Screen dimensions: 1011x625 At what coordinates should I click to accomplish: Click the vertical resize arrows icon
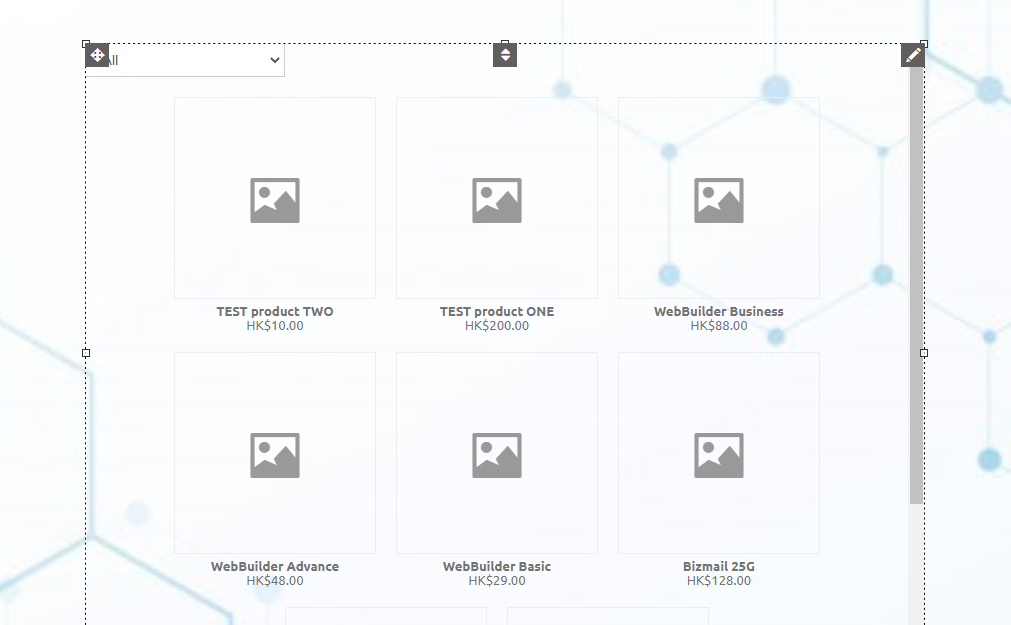tap(505, 55)
